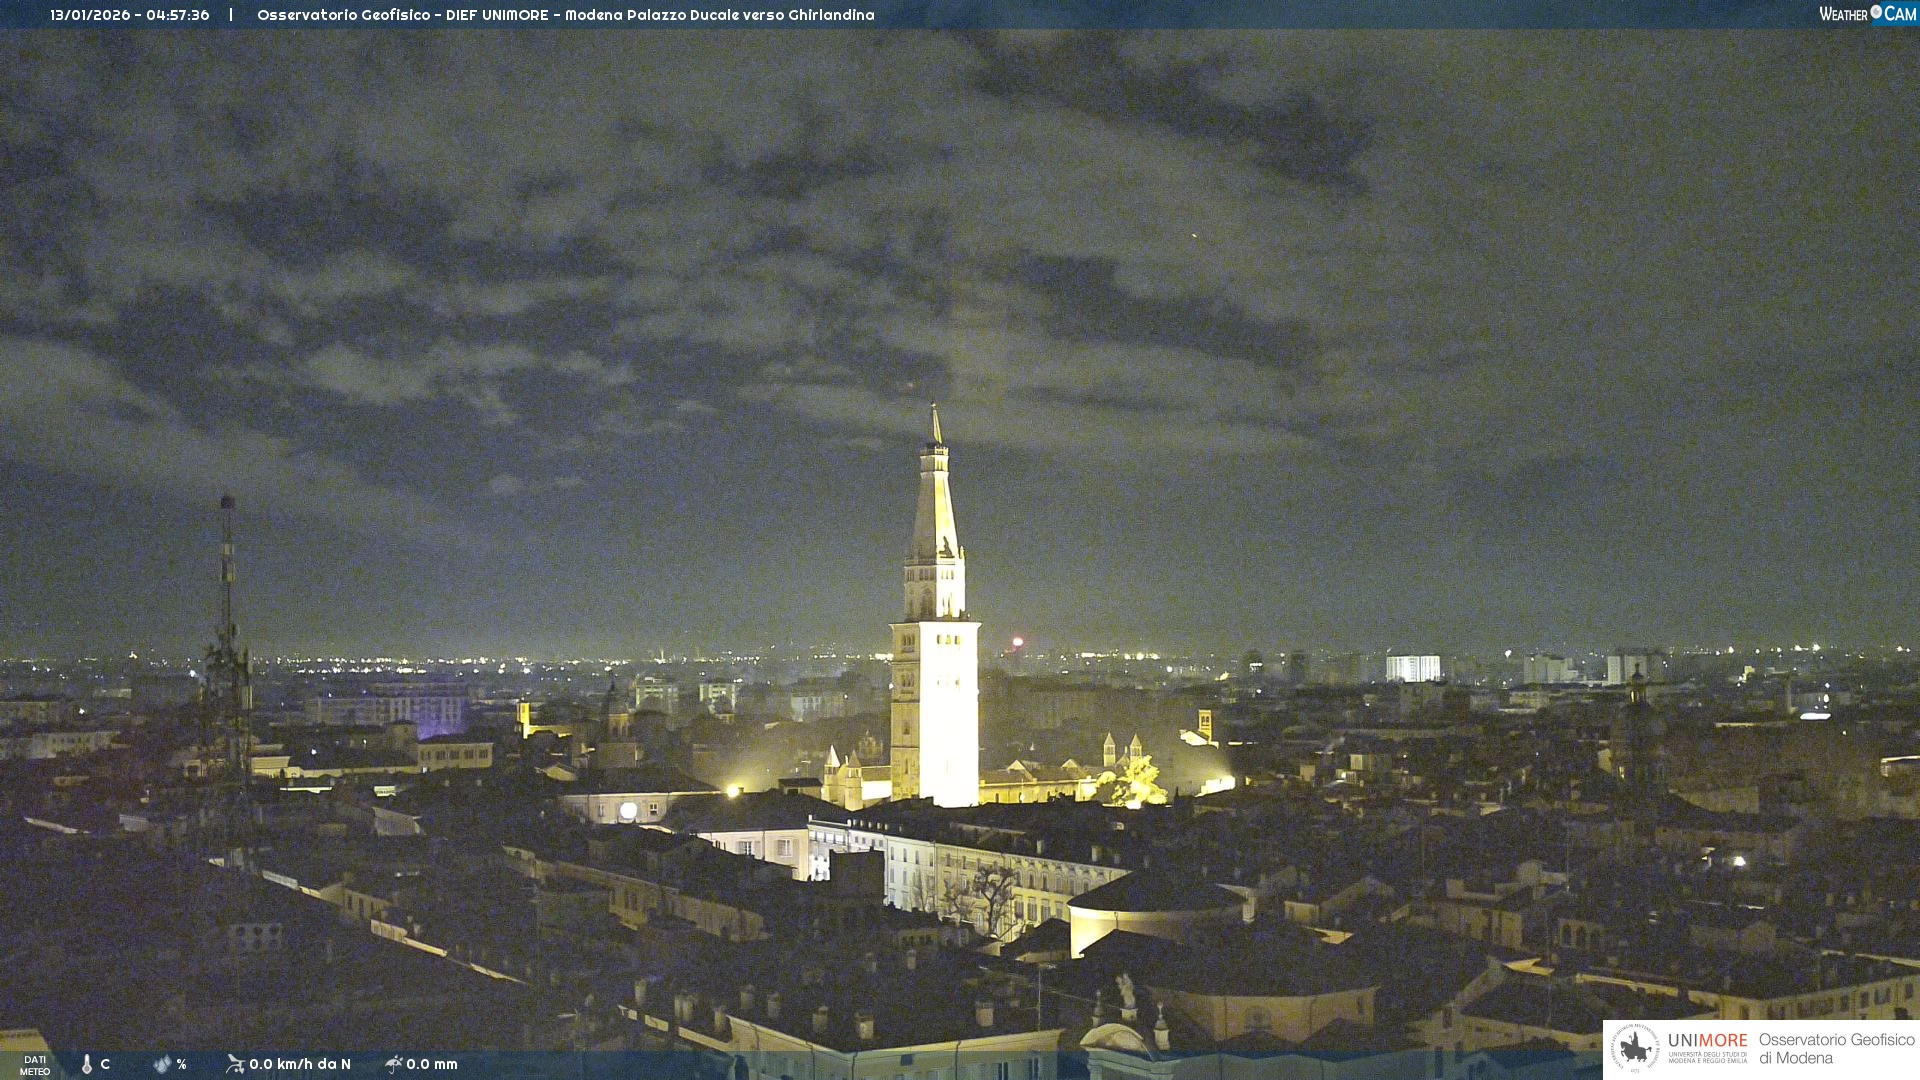Click the humidity water drops icon
Screen dimensions: 1920x1080
(162, 1064)
